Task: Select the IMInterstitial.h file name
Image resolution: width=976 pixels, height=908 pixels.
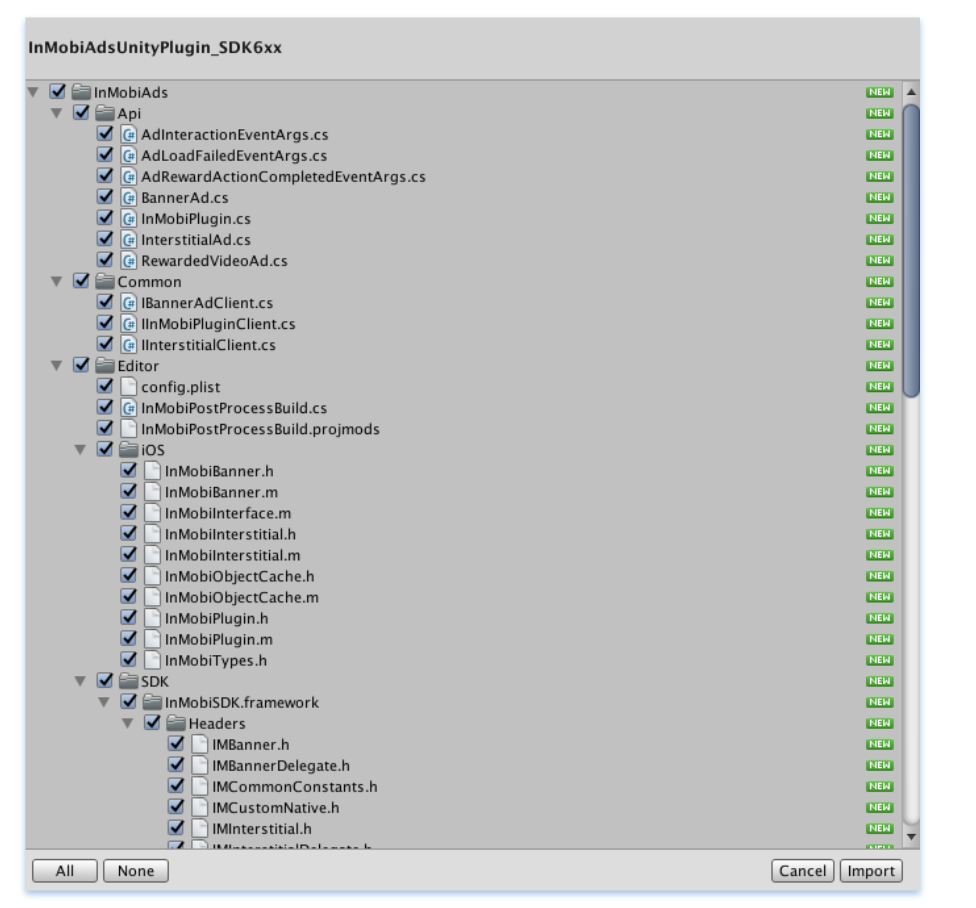Action: click(261, 829)
